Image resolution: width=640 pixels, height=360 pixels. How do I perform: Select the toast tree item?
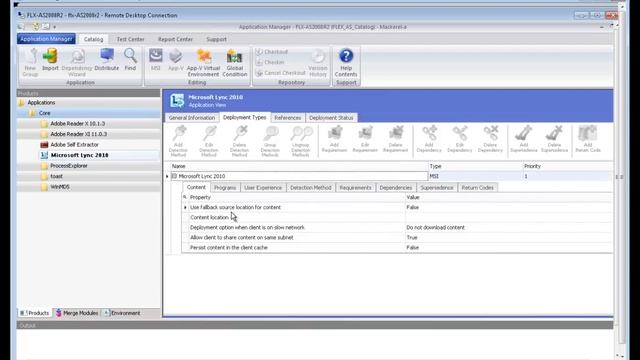pos(56,176)
